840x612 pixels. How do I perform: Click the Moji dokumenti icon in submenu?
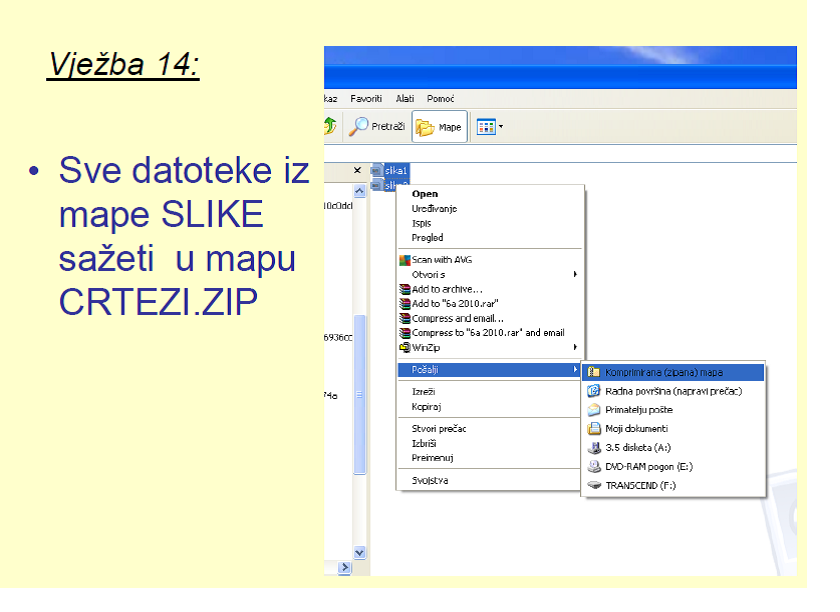(x=593, y=429)
